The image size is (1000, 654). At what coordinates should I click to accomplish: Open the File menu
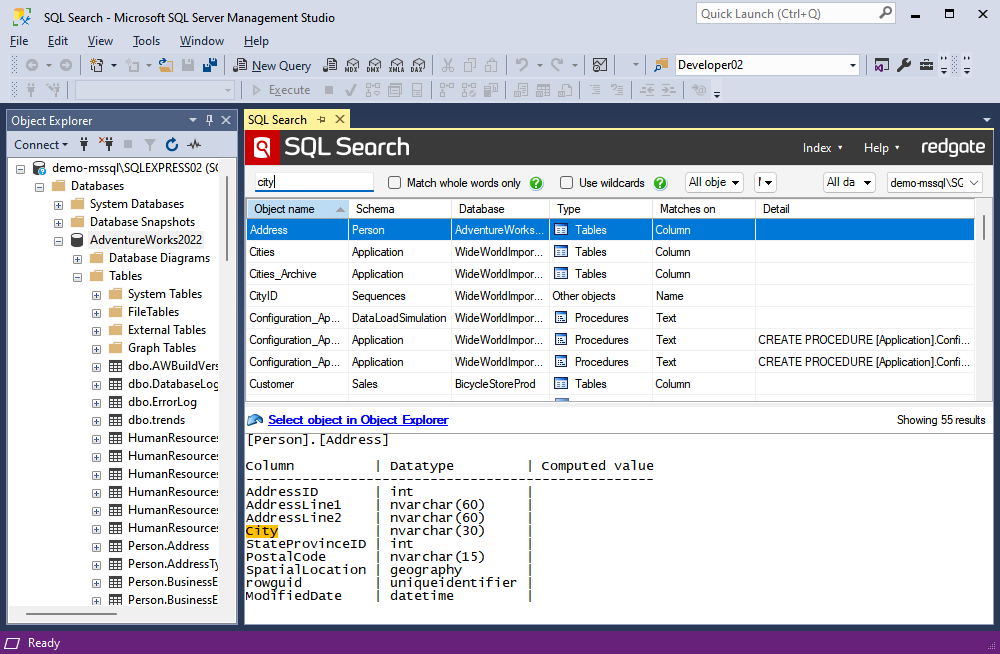[19, 41]
